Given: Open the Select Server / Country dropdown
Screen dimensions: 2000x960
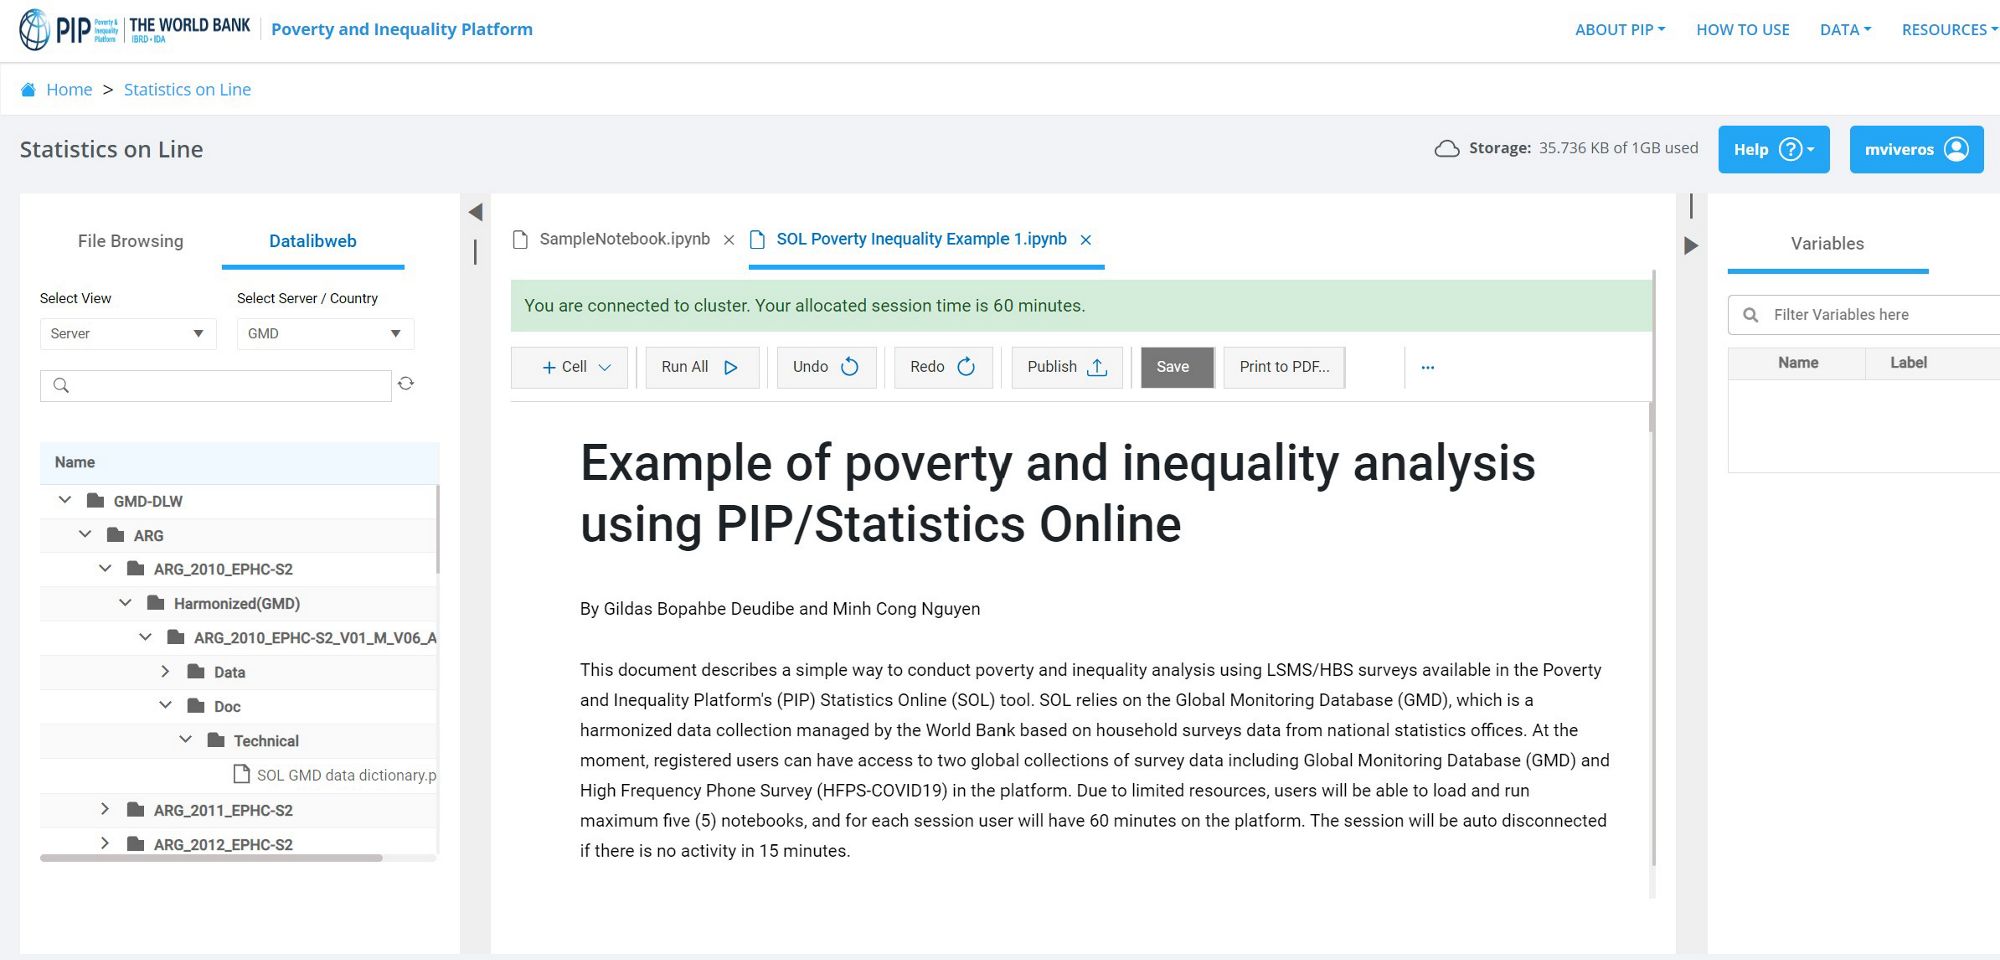Looking at the screenshot, I should [324, 333].
